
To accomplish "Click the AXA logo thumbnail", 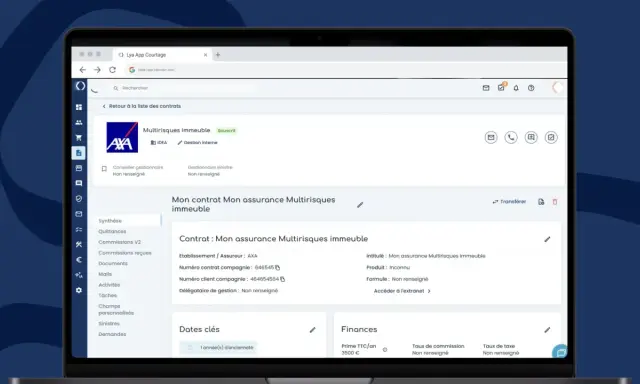I will click(x=122, y=137).
